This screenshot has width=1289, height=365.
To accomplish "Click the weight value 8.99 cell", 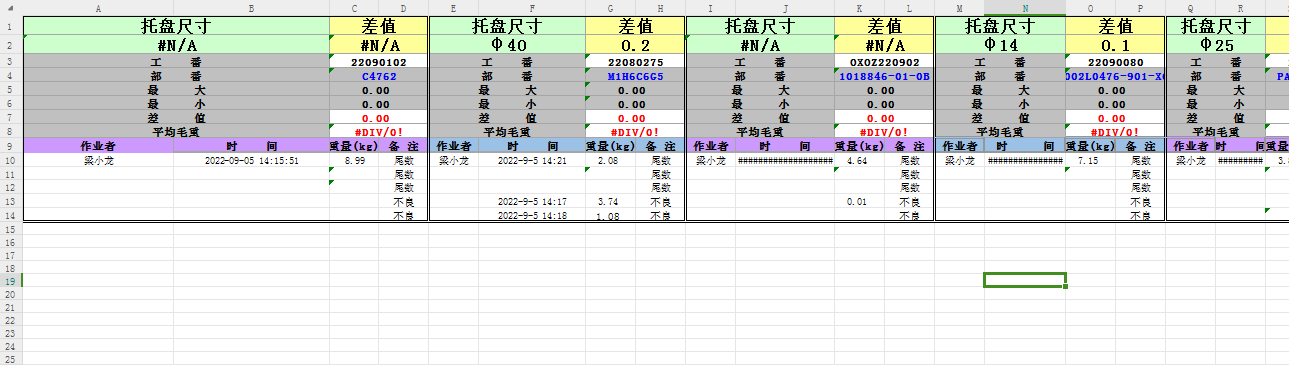I will tap(354, 160).
